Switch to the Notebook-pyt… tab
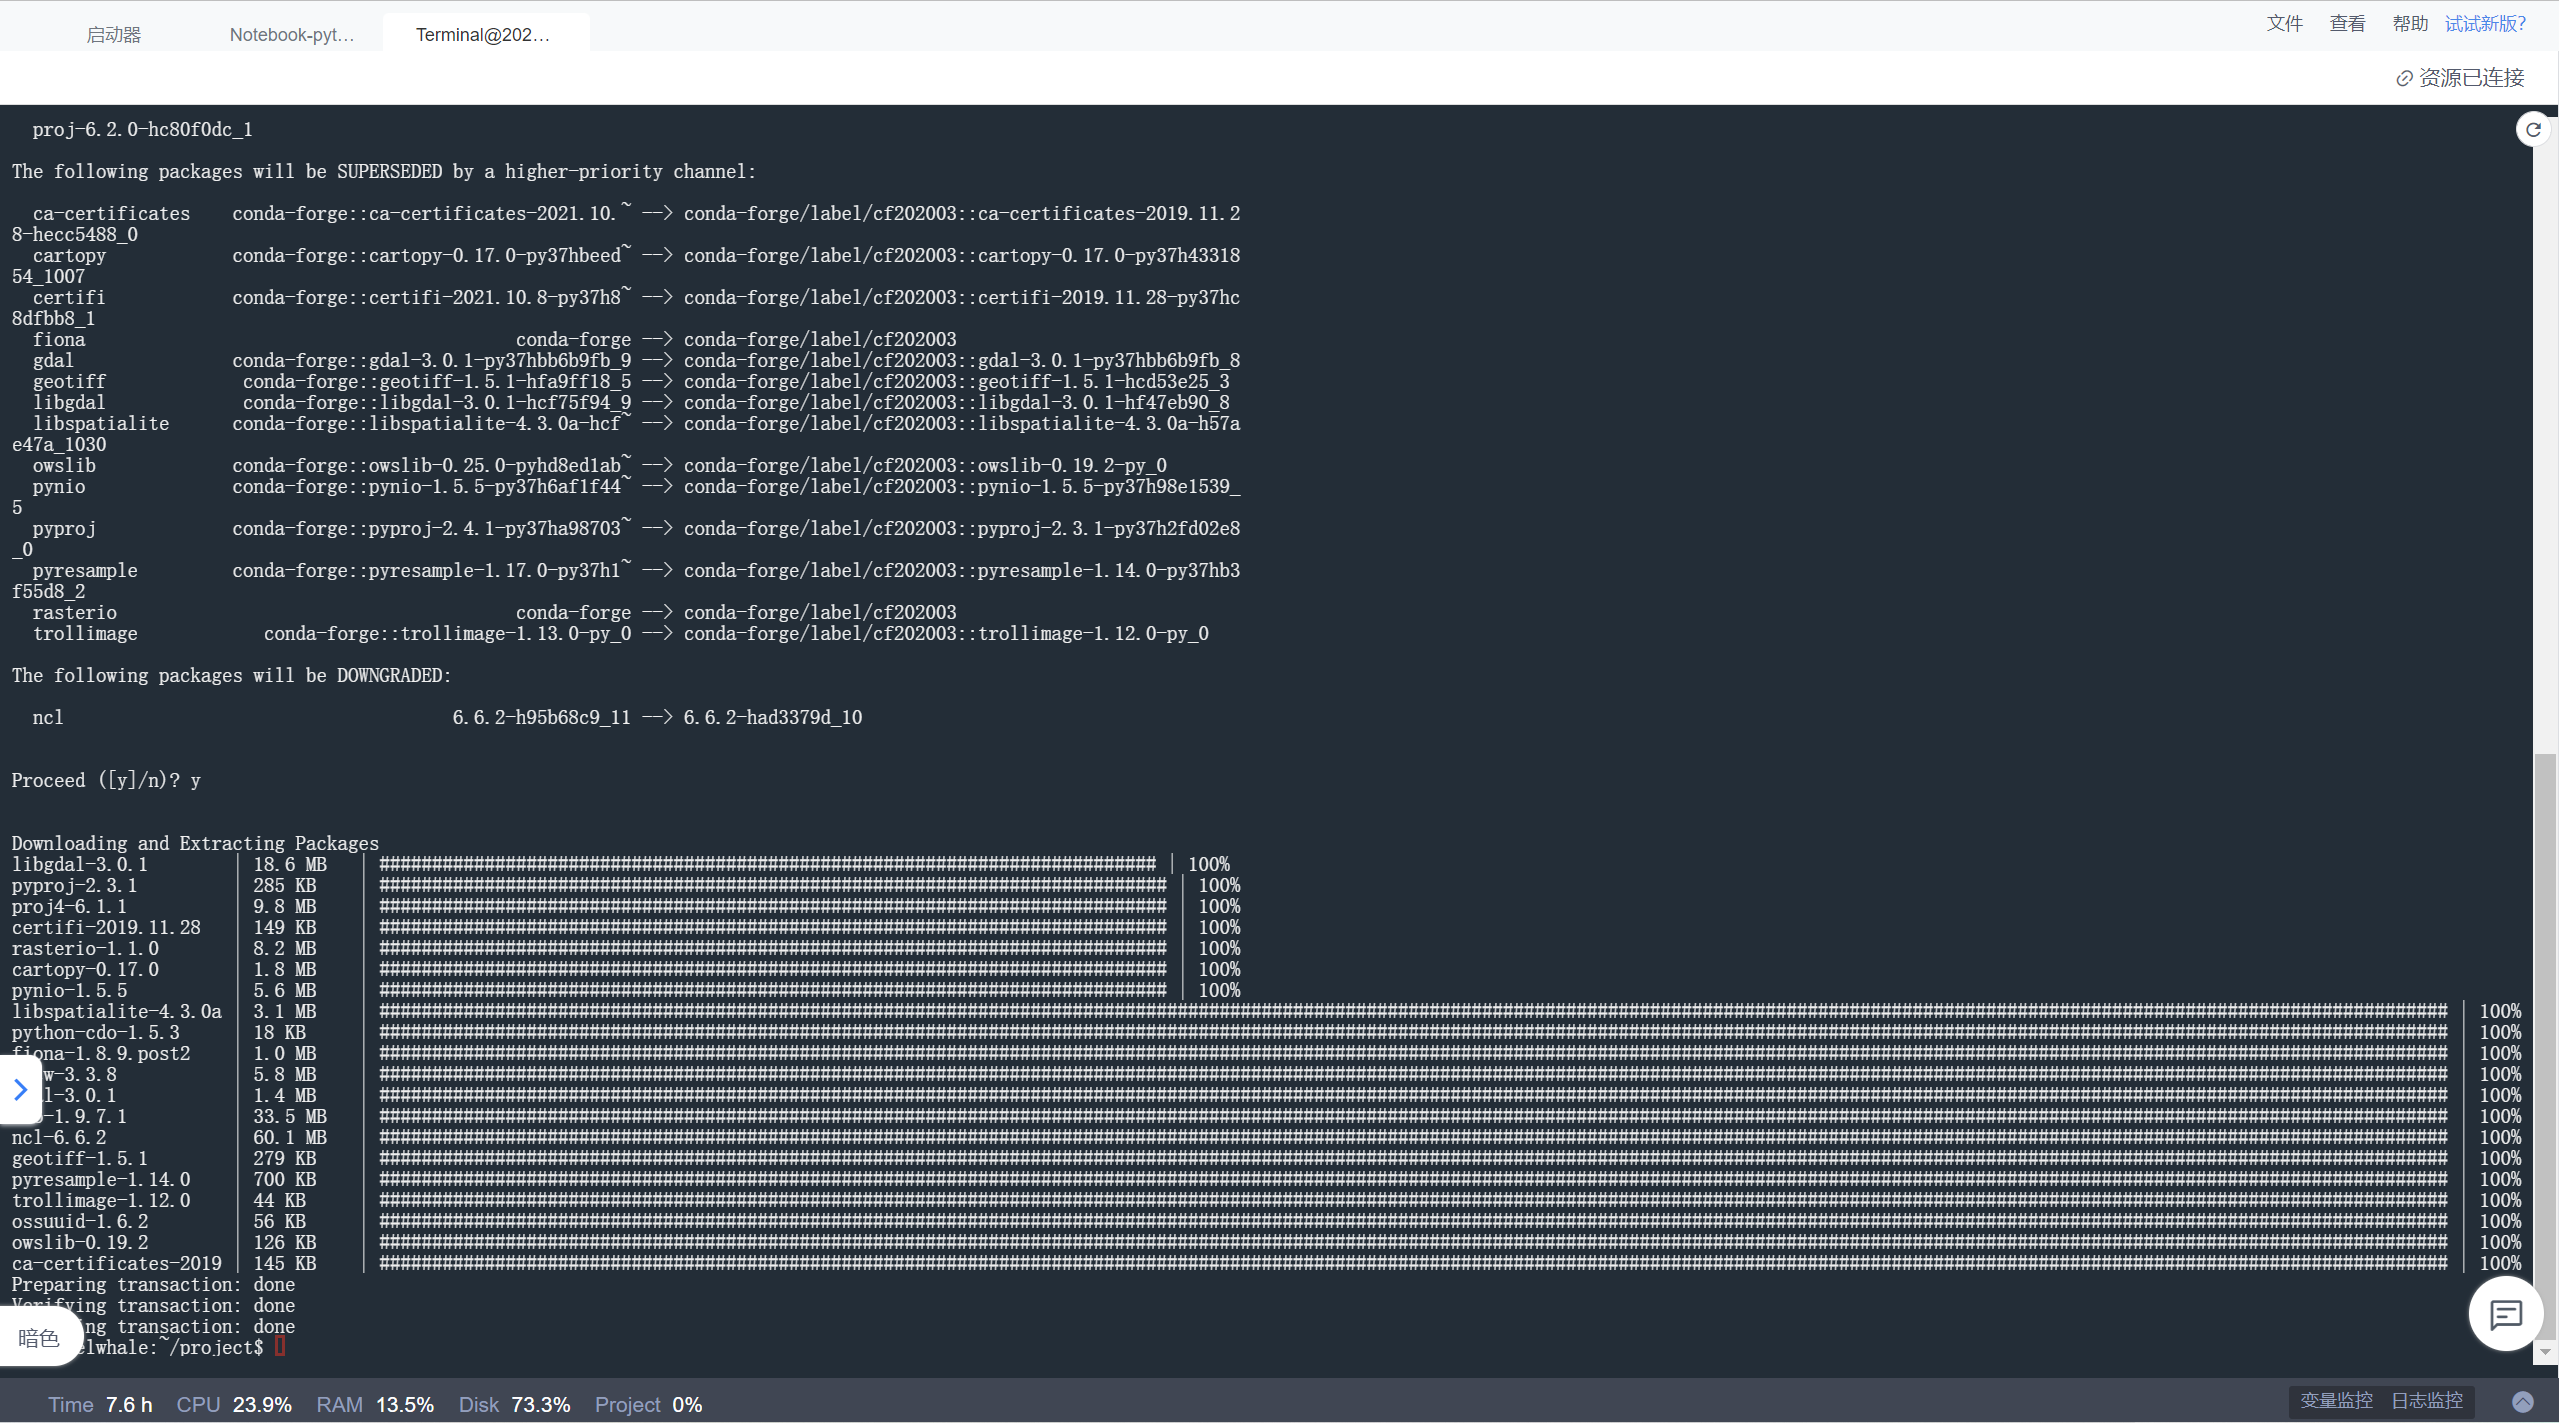The image size is (2559, 1423). click(291, 35)
